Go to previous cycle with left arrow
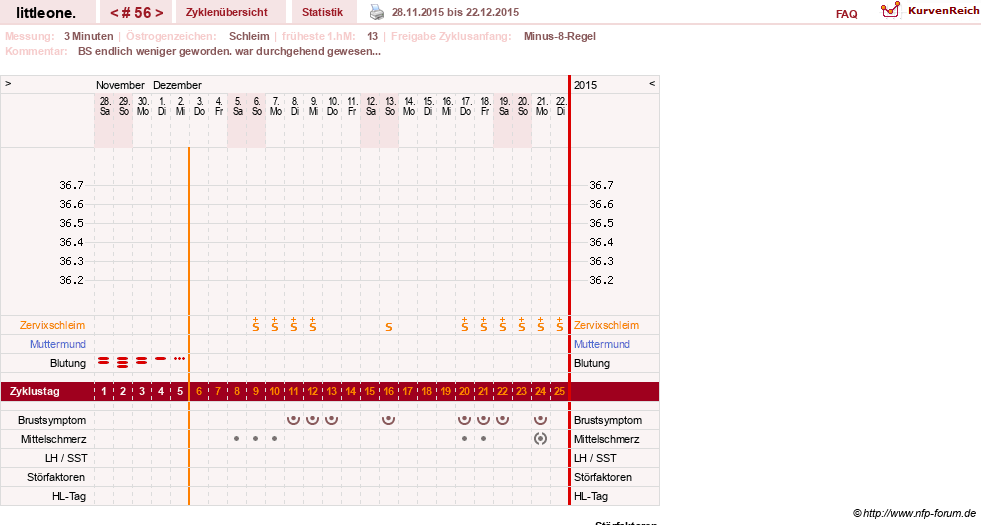The image size is (981, 525). 114,13
